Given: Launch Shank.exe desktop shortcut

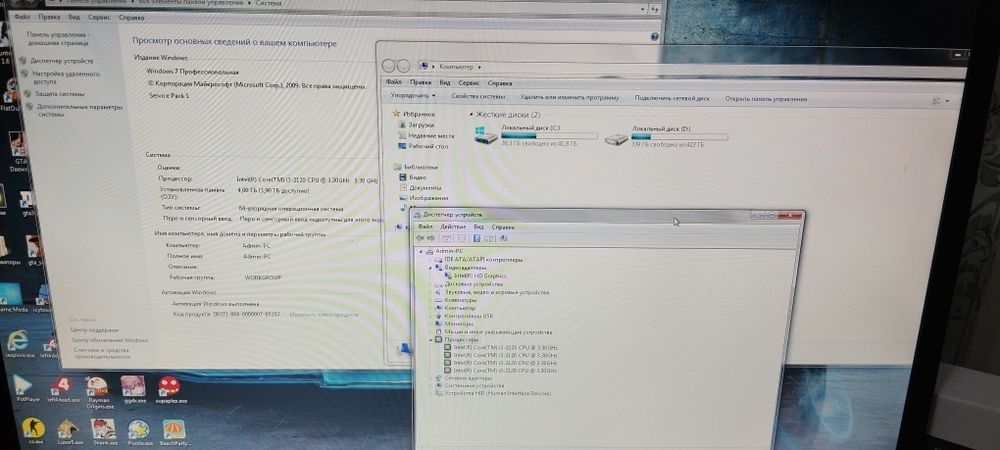Looking at the screenshot, I should (104, 430).
